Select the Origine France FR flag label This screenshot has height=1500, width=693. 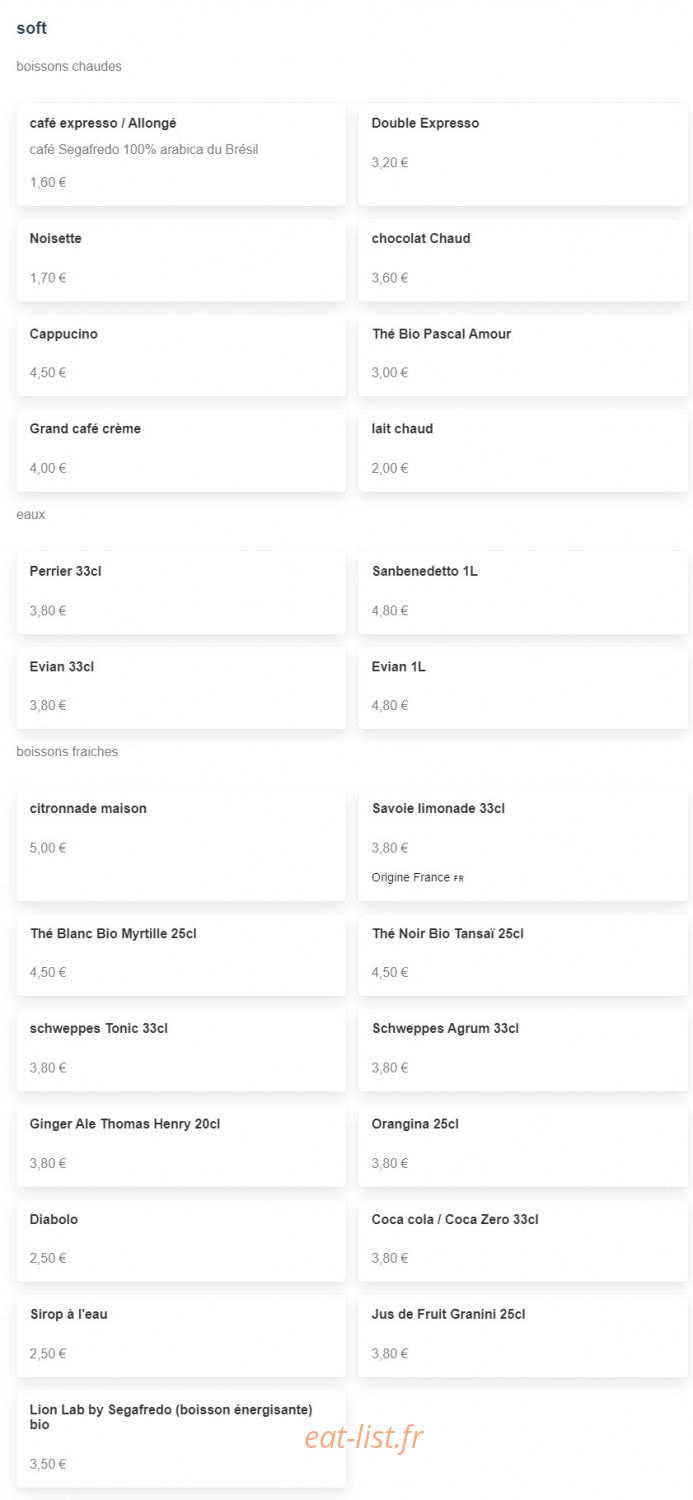point(418,878)
